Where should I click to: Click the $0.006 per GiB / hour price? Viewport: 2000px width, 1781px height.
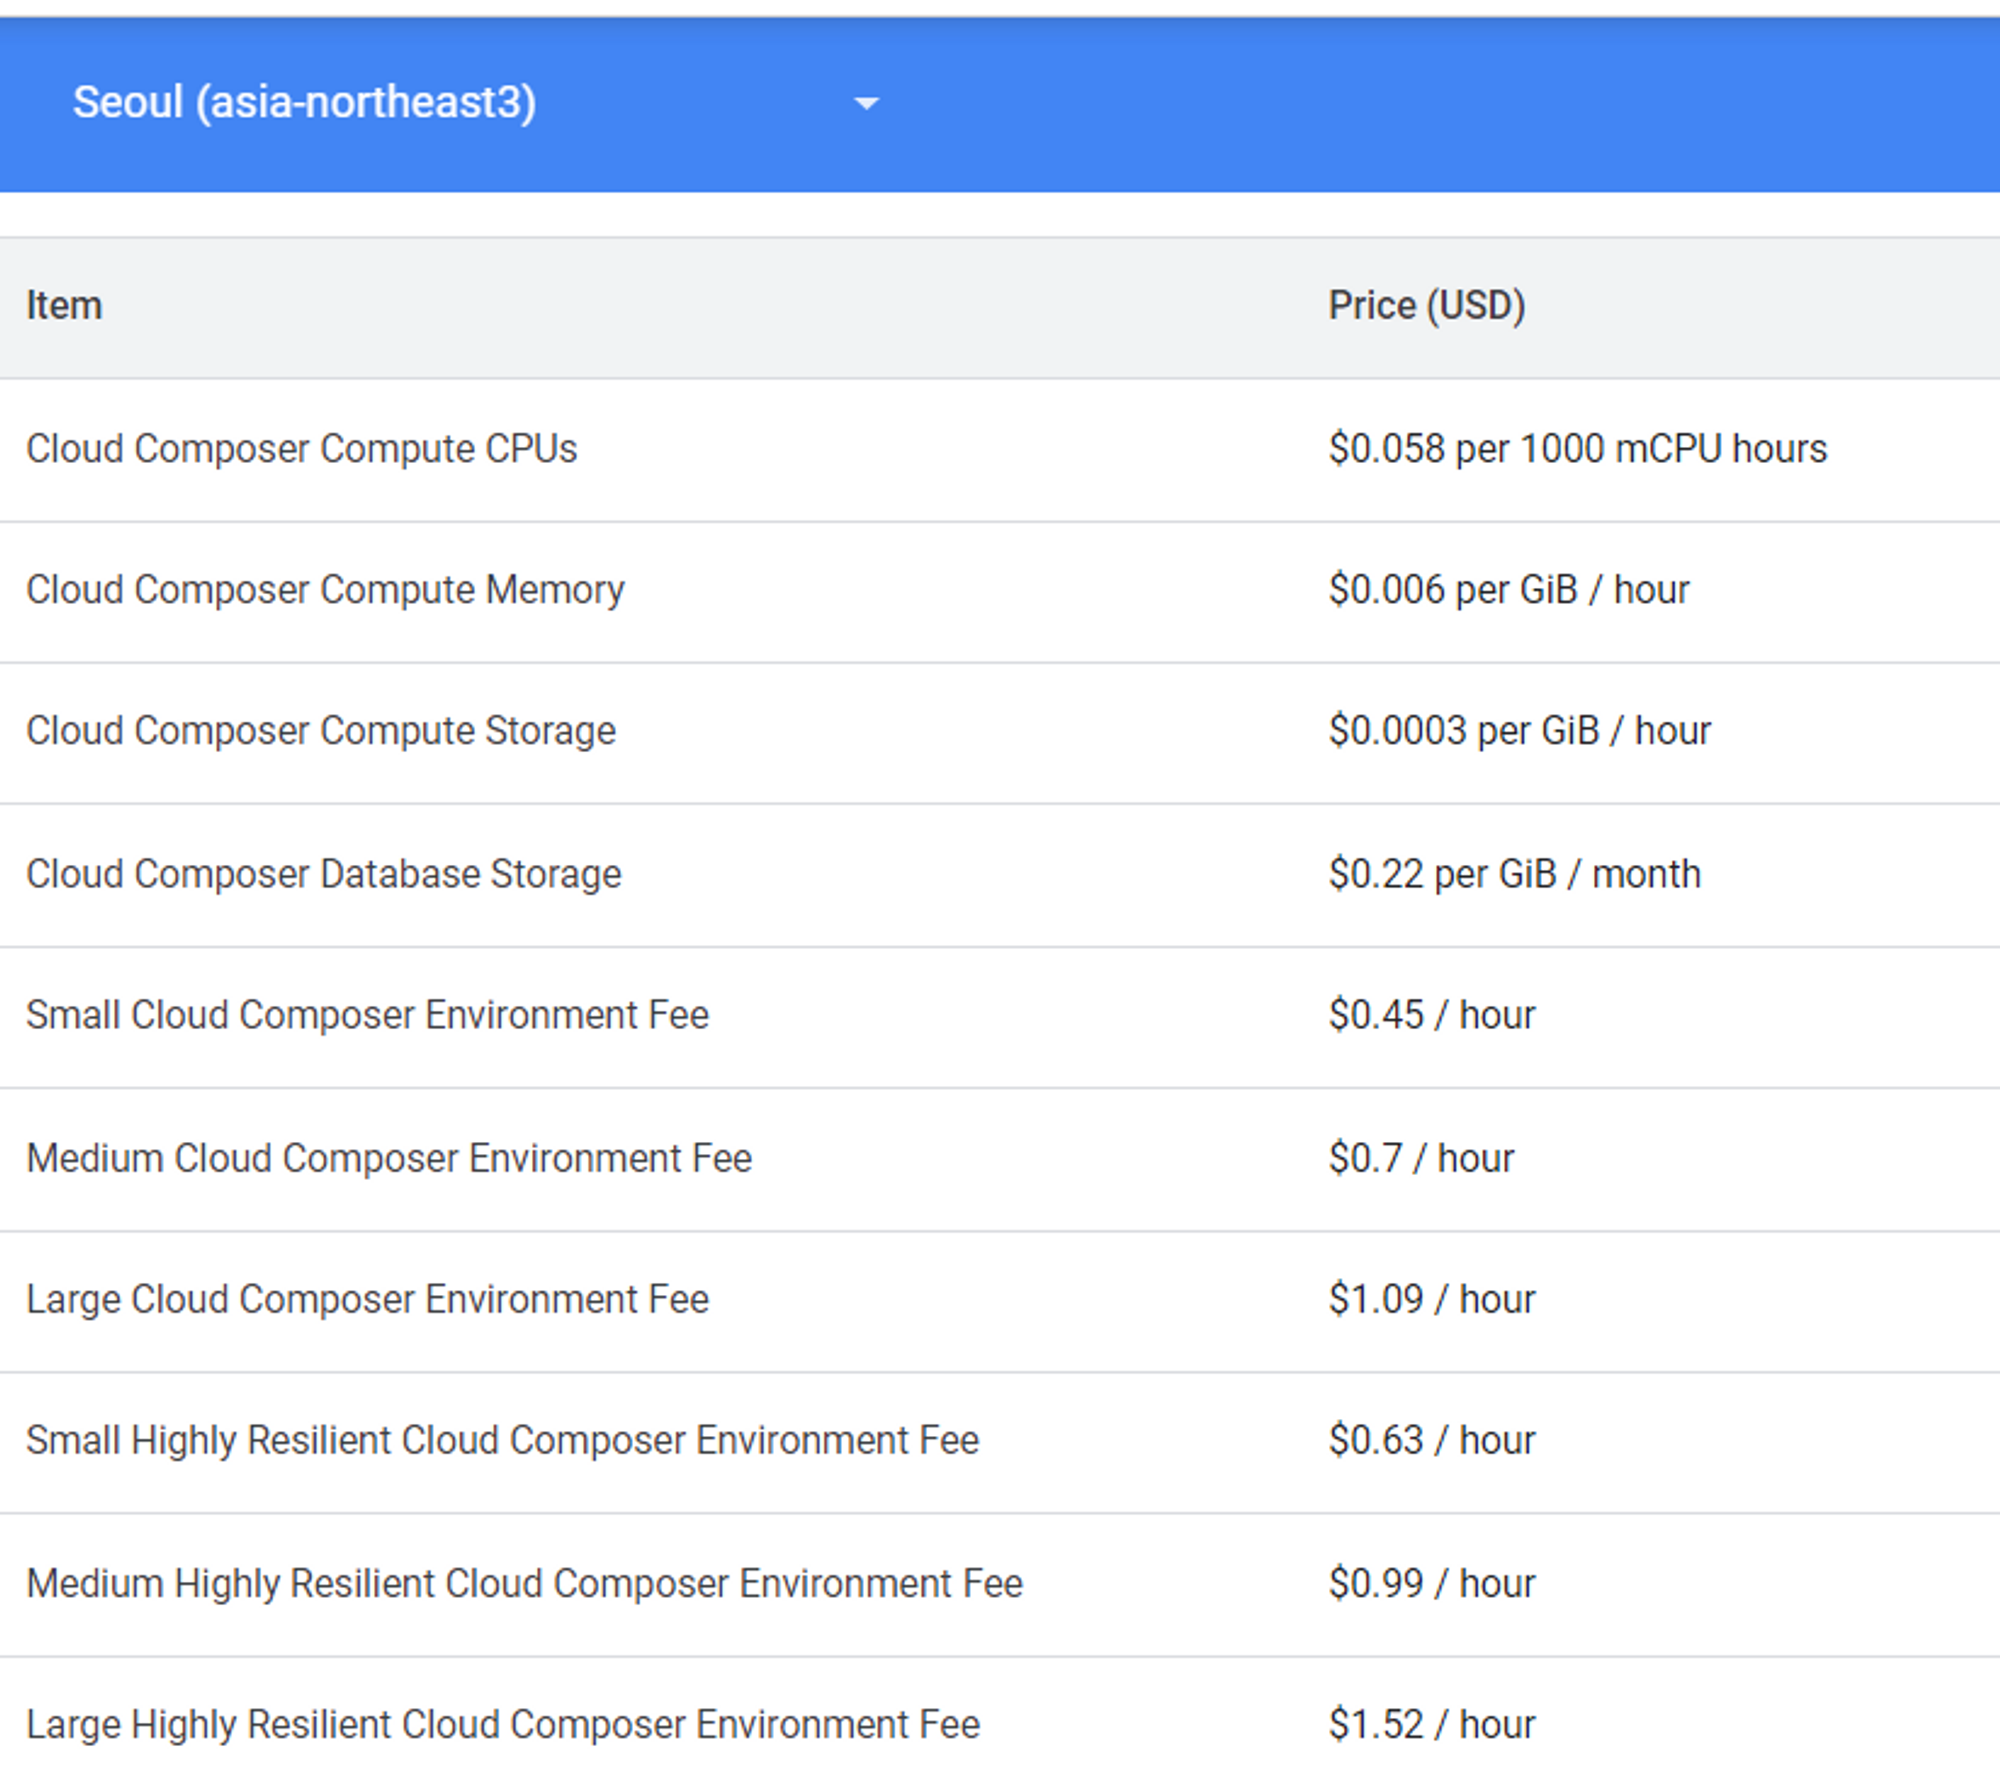tap(1508, 590)
